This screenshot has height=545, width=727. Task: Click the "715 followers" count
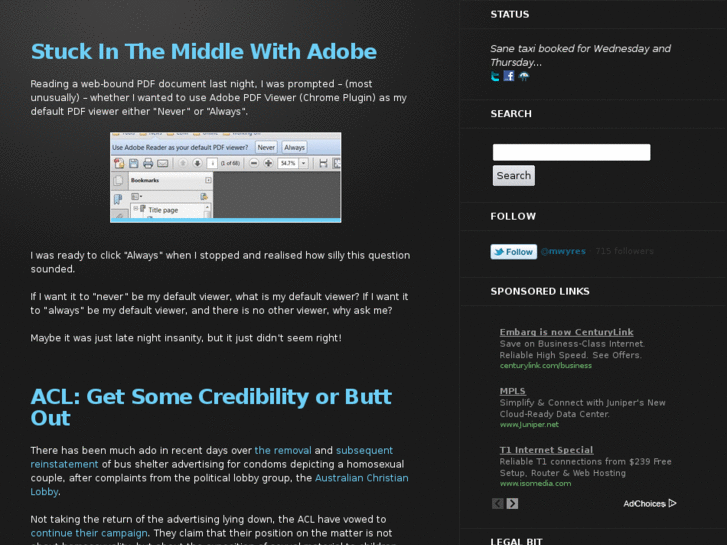point(625,251)
